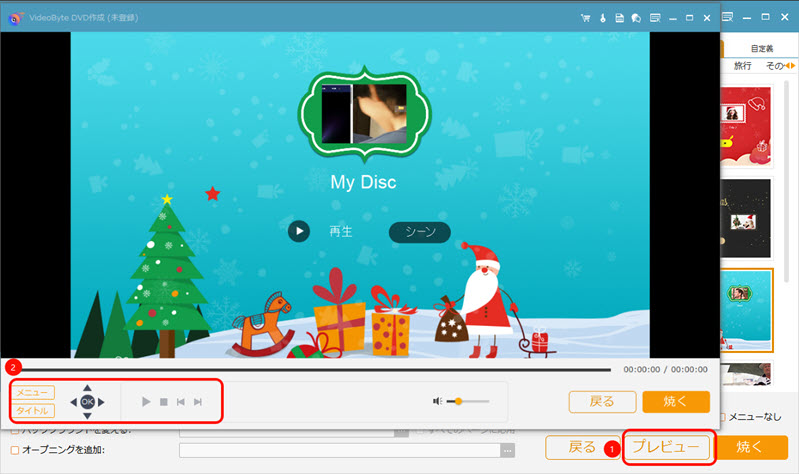
Task: Click the VideoByte app logo
Action: click(x=16, y=18)
